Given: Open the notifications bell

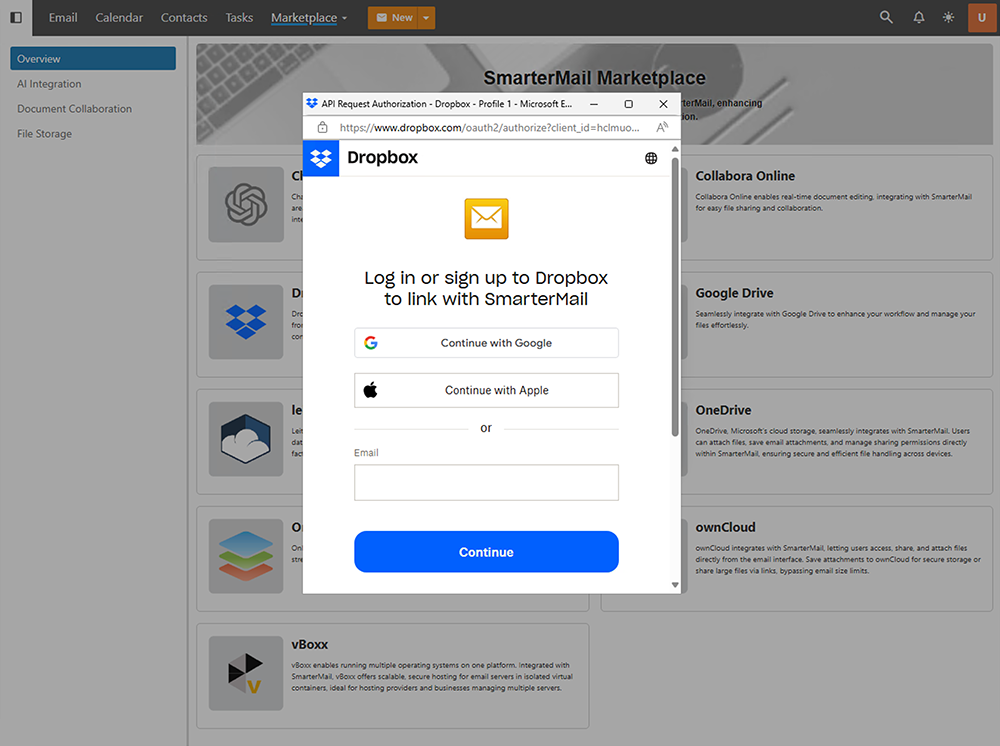Looking at the screenshot, I should click(918, 17).
